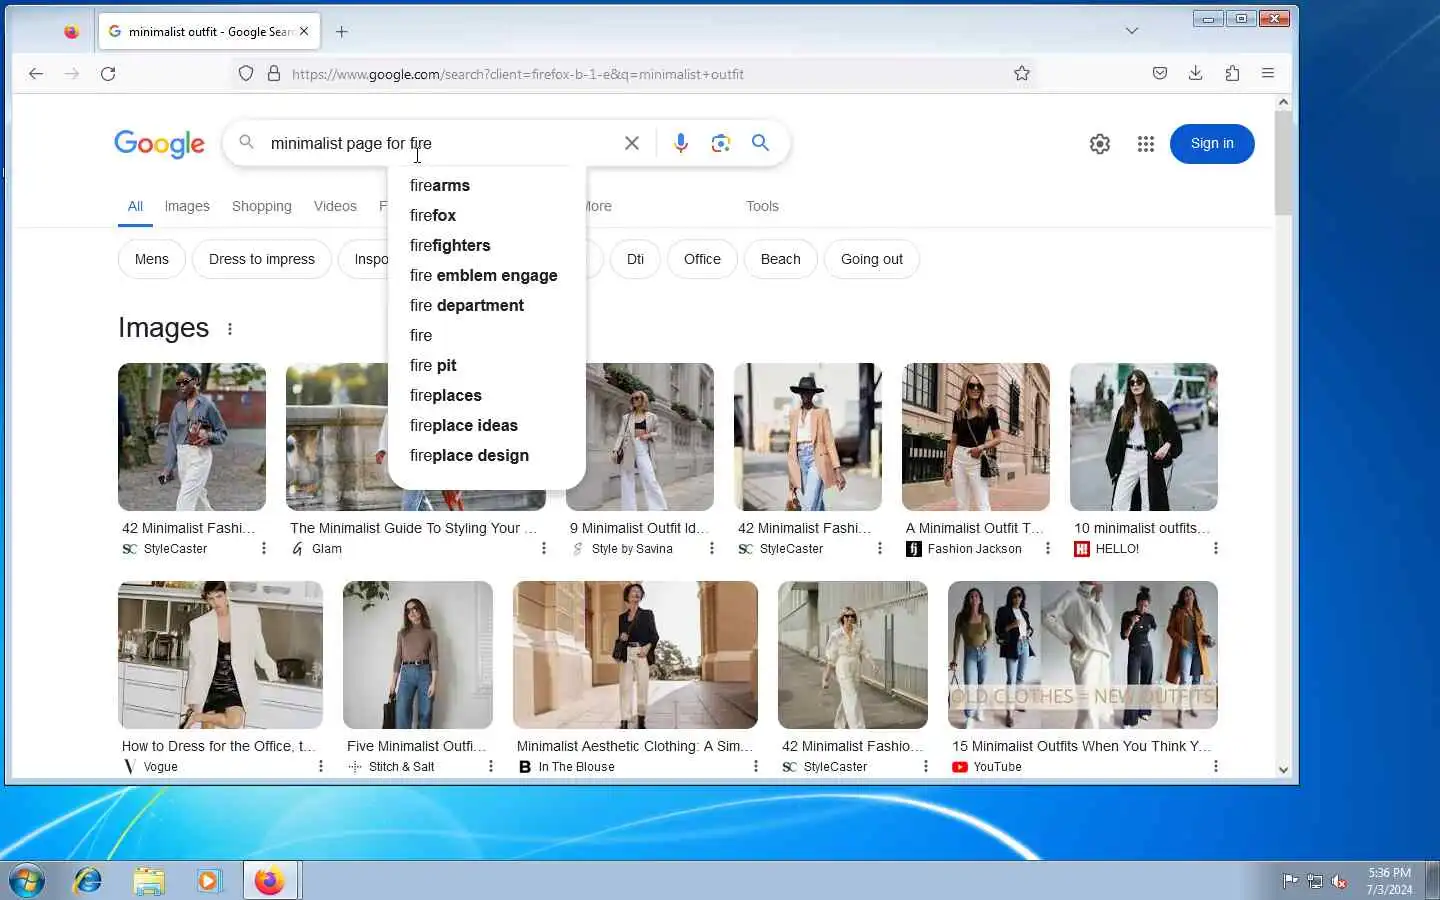Open more options for Style by Savina

tap(712, 548)
